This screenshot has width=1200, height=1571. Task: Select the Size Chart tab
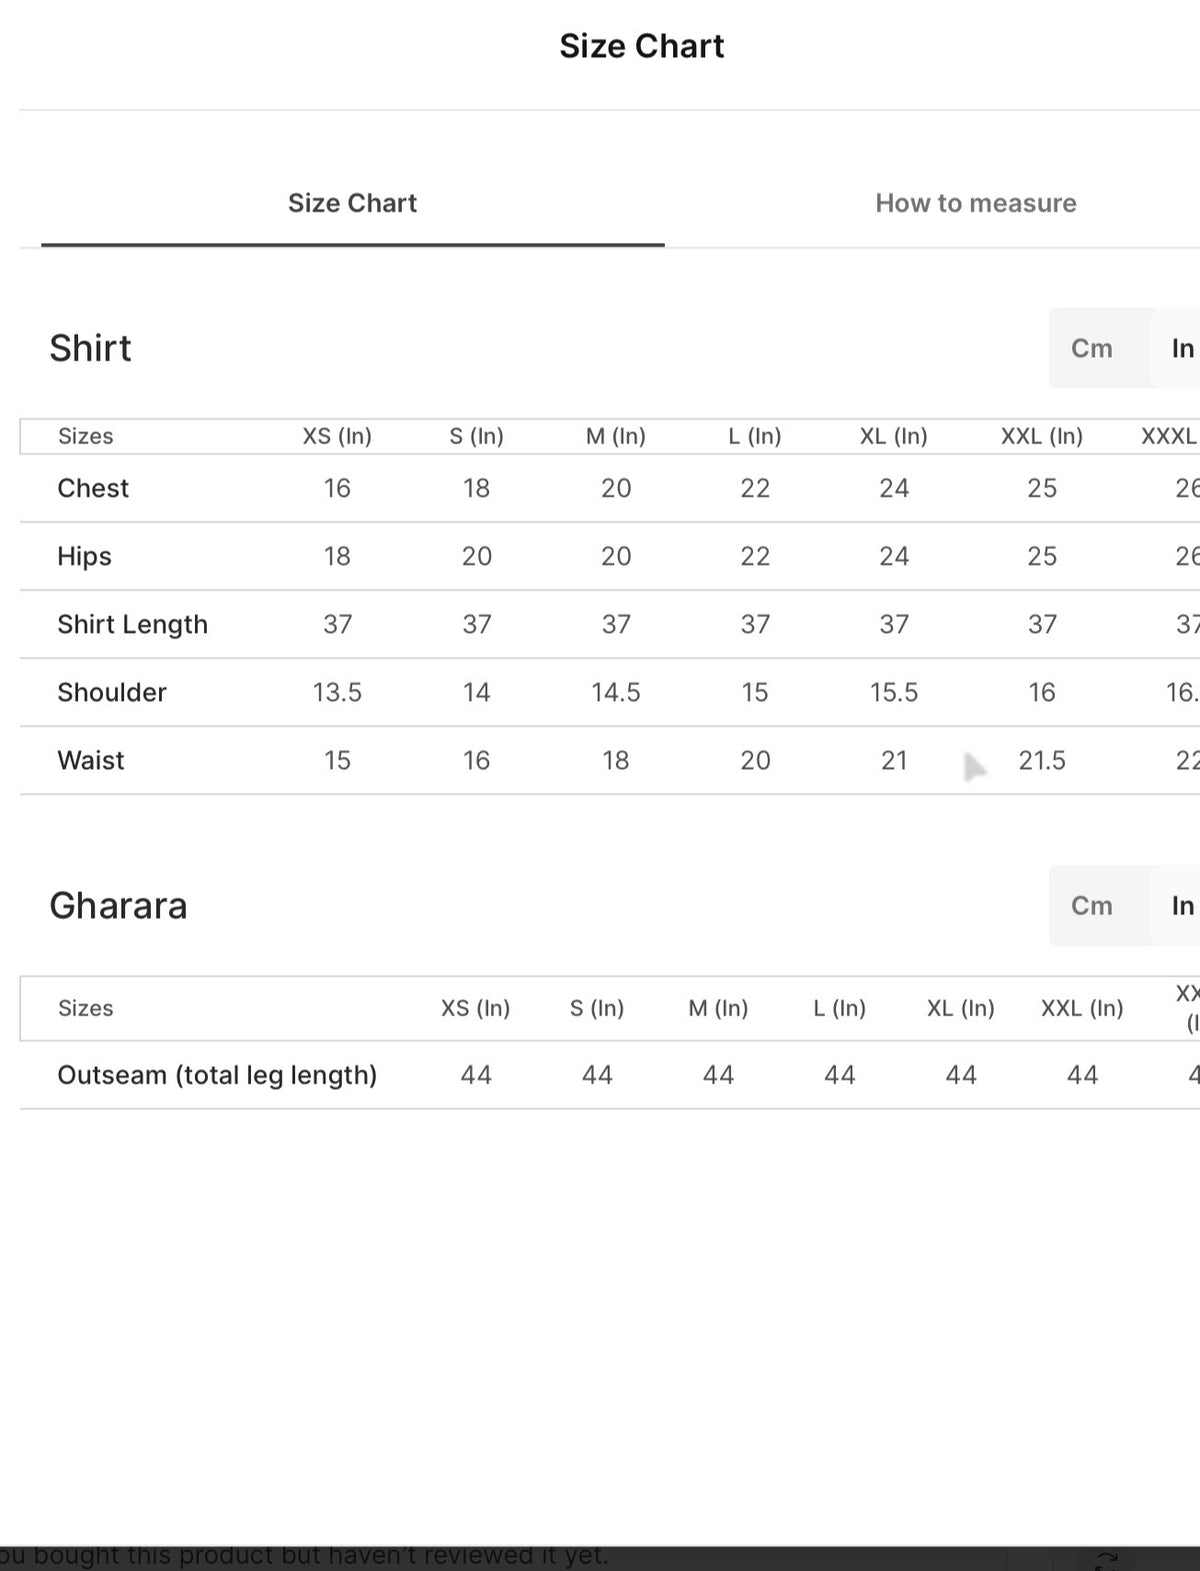352,203
